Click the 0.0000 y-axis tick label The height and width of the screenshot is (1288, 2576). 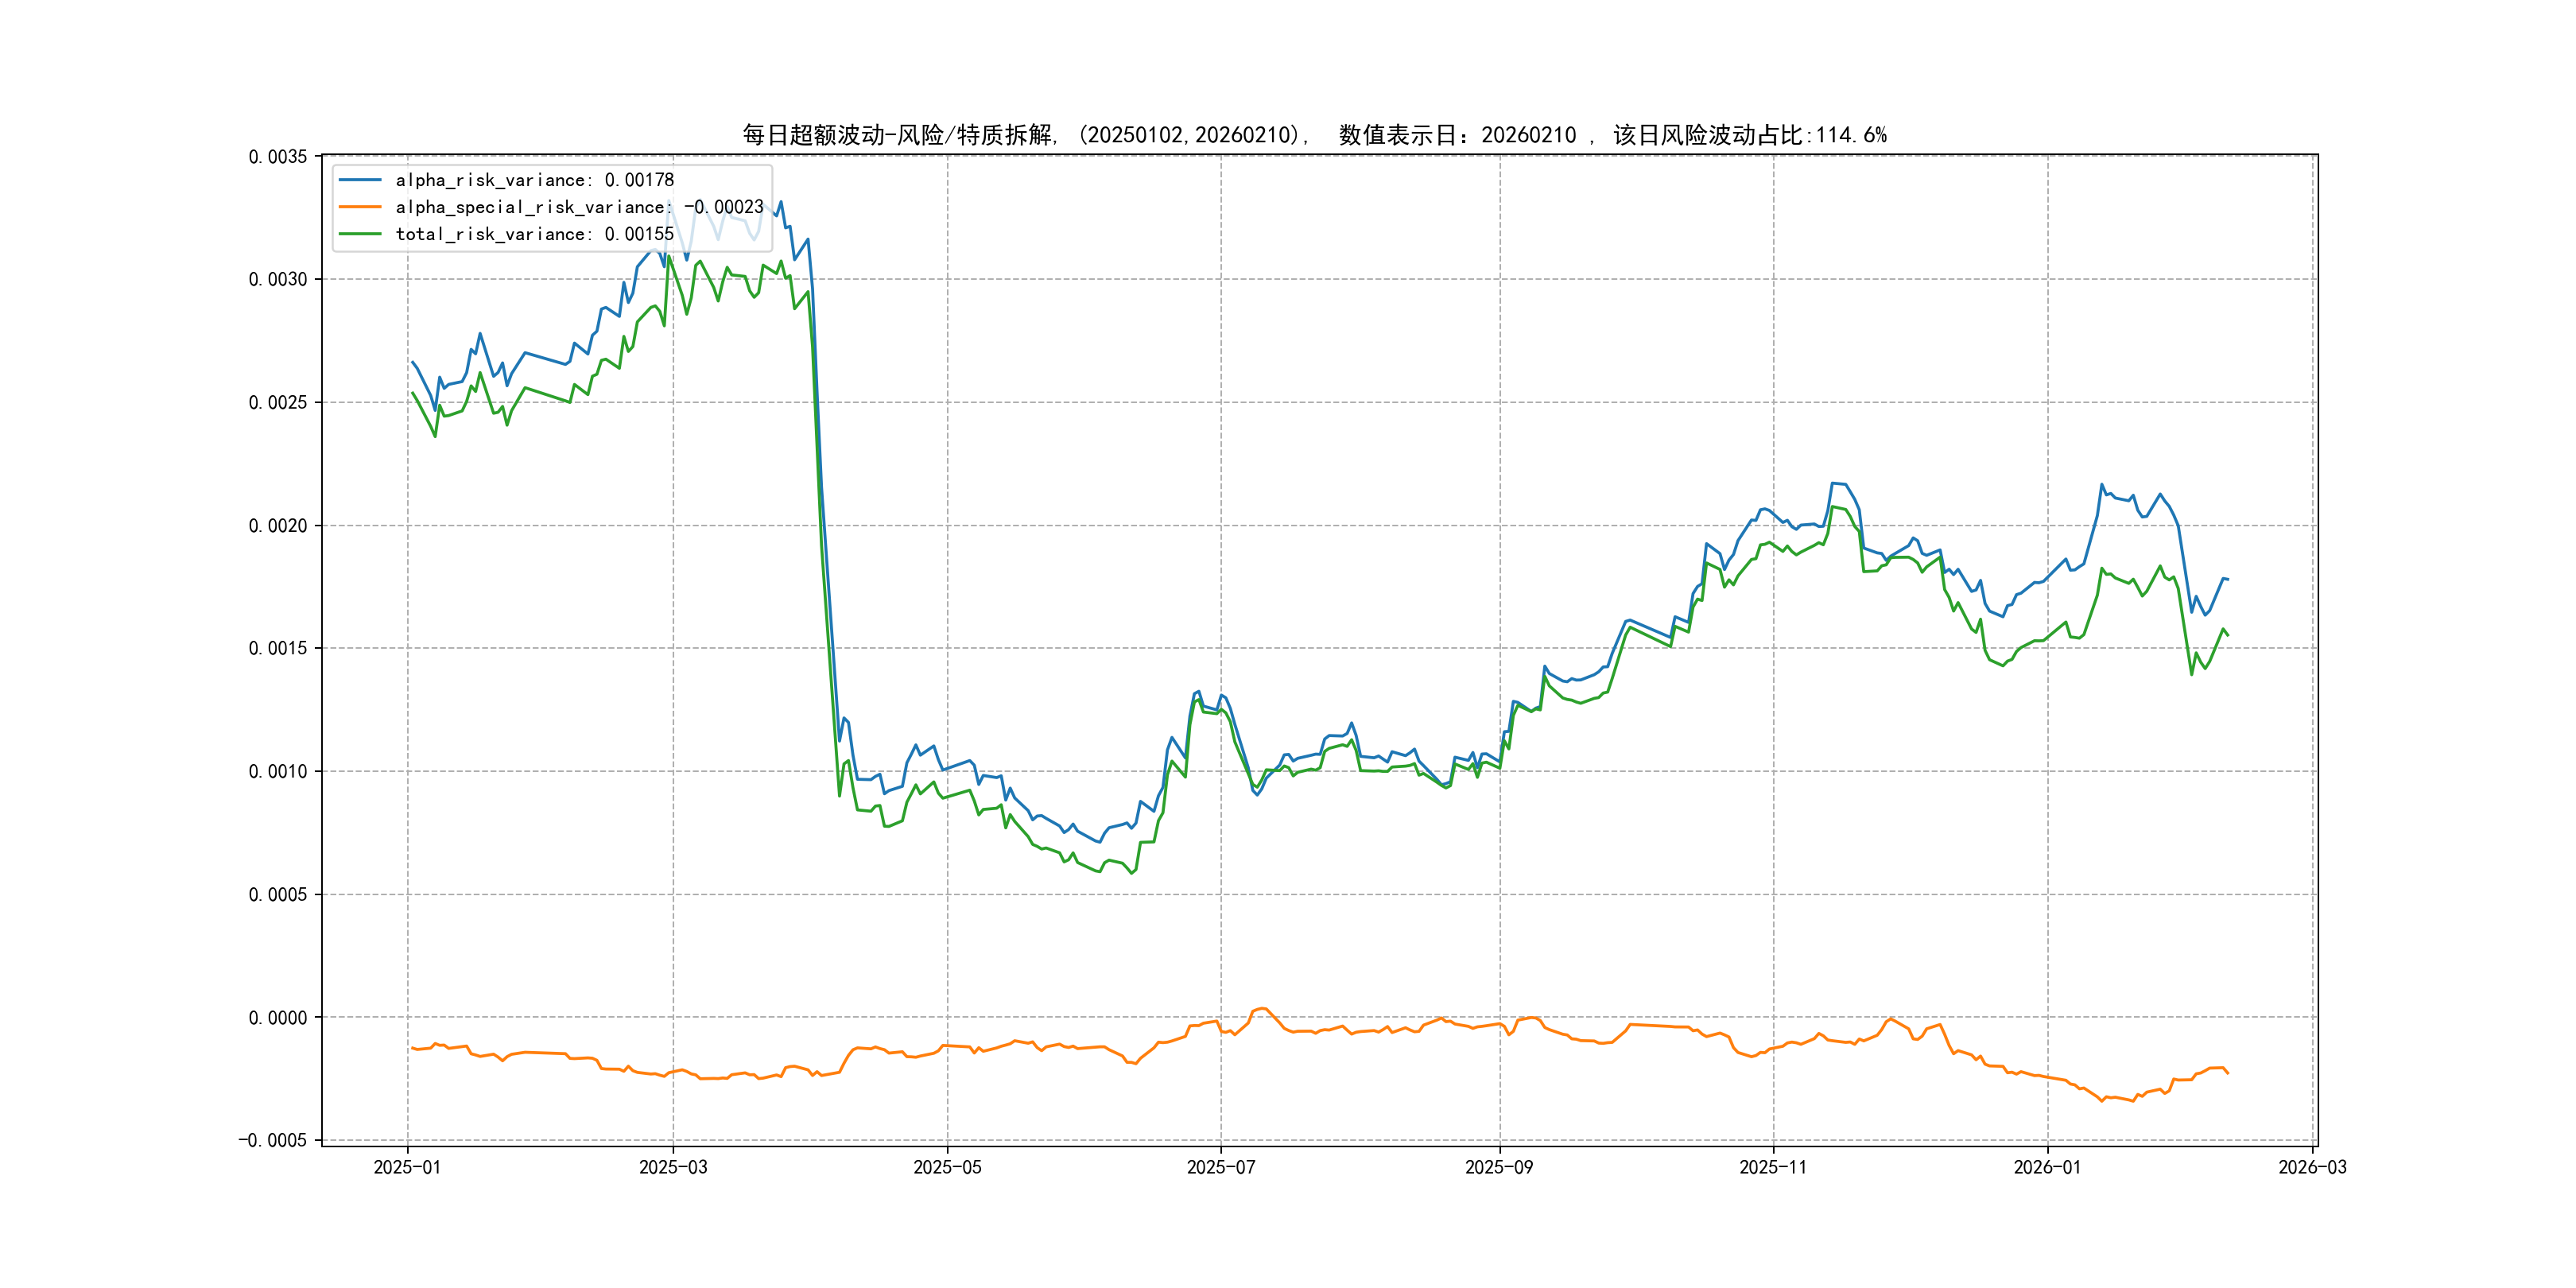coord(278,1018)
